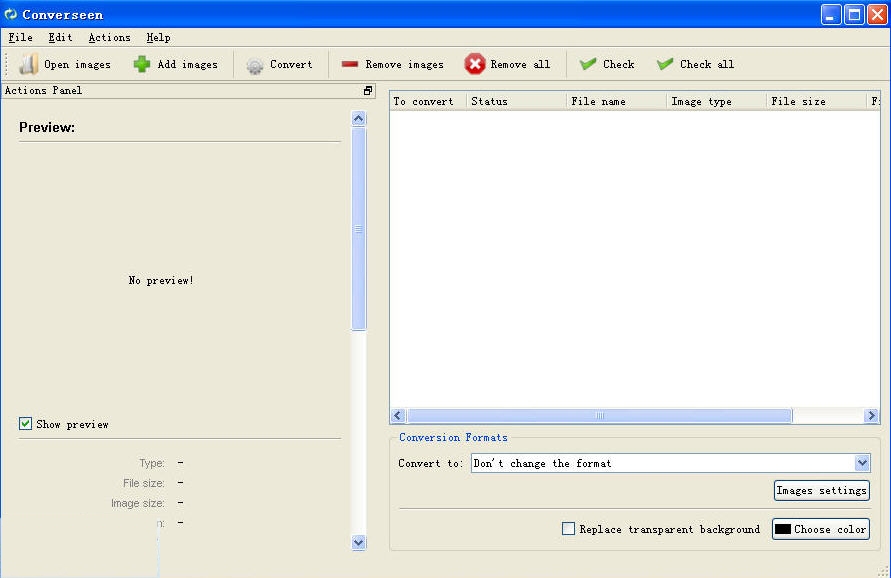
Task: Click the 'Convert to:' label
Action: point(430,463)
